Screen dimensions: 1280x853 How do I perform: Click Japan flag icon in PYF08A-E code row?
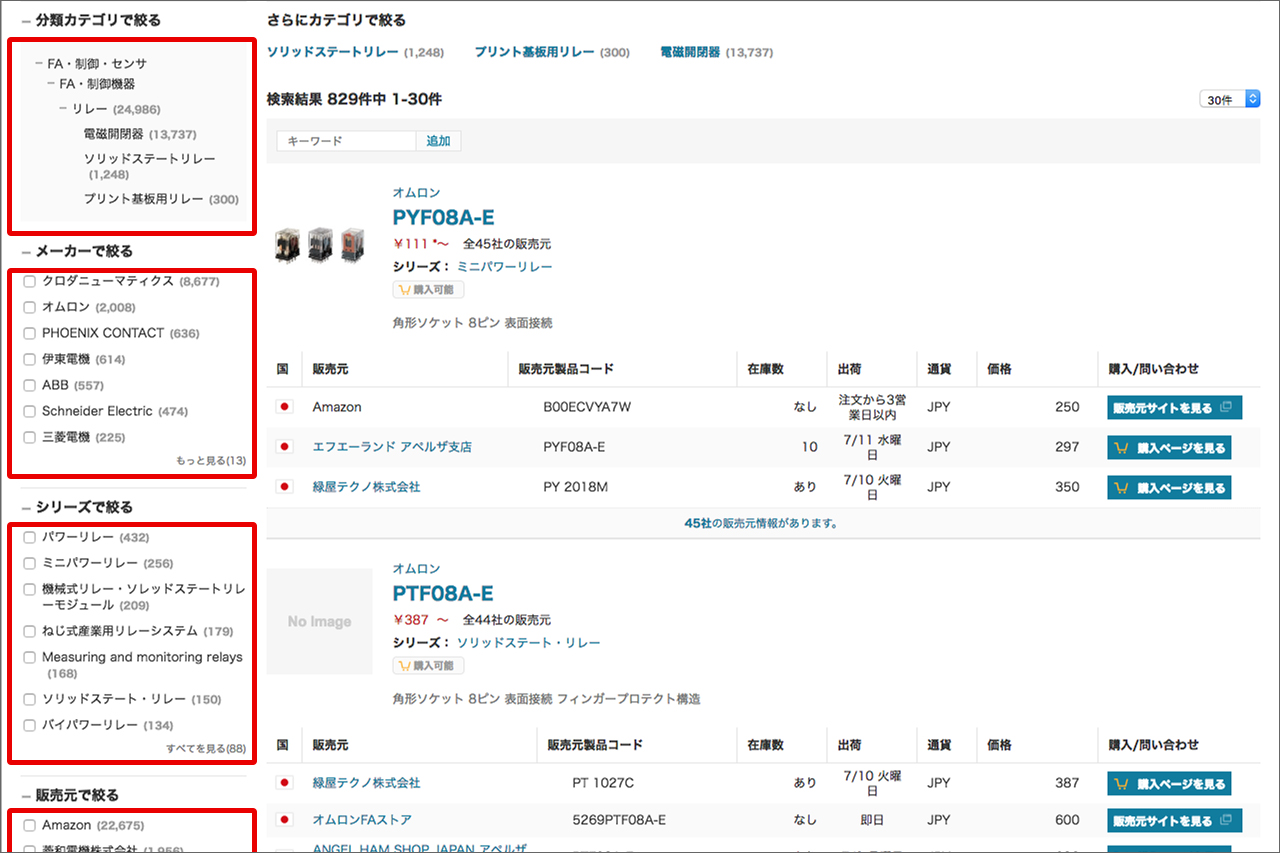284,447
